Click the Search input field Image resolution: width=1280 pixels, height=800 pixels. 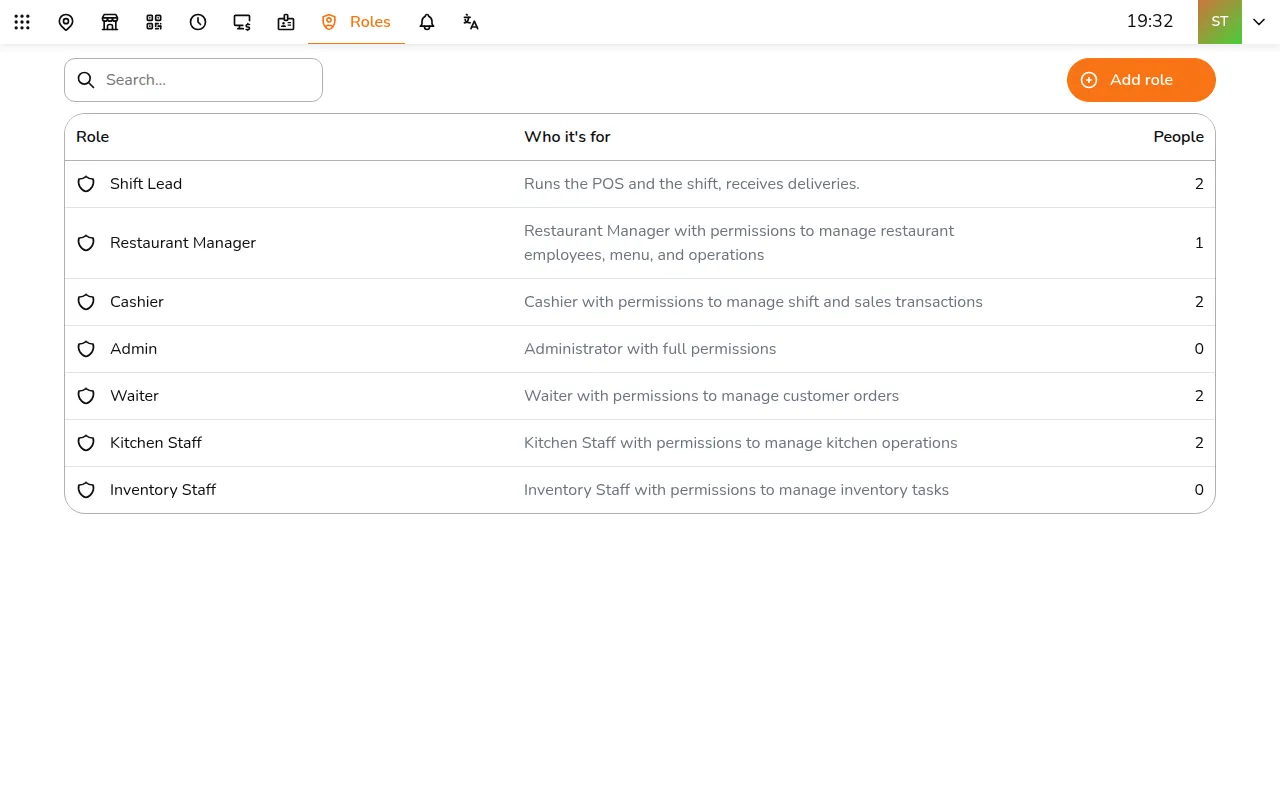pyautogui.click(x=193, y=80)
